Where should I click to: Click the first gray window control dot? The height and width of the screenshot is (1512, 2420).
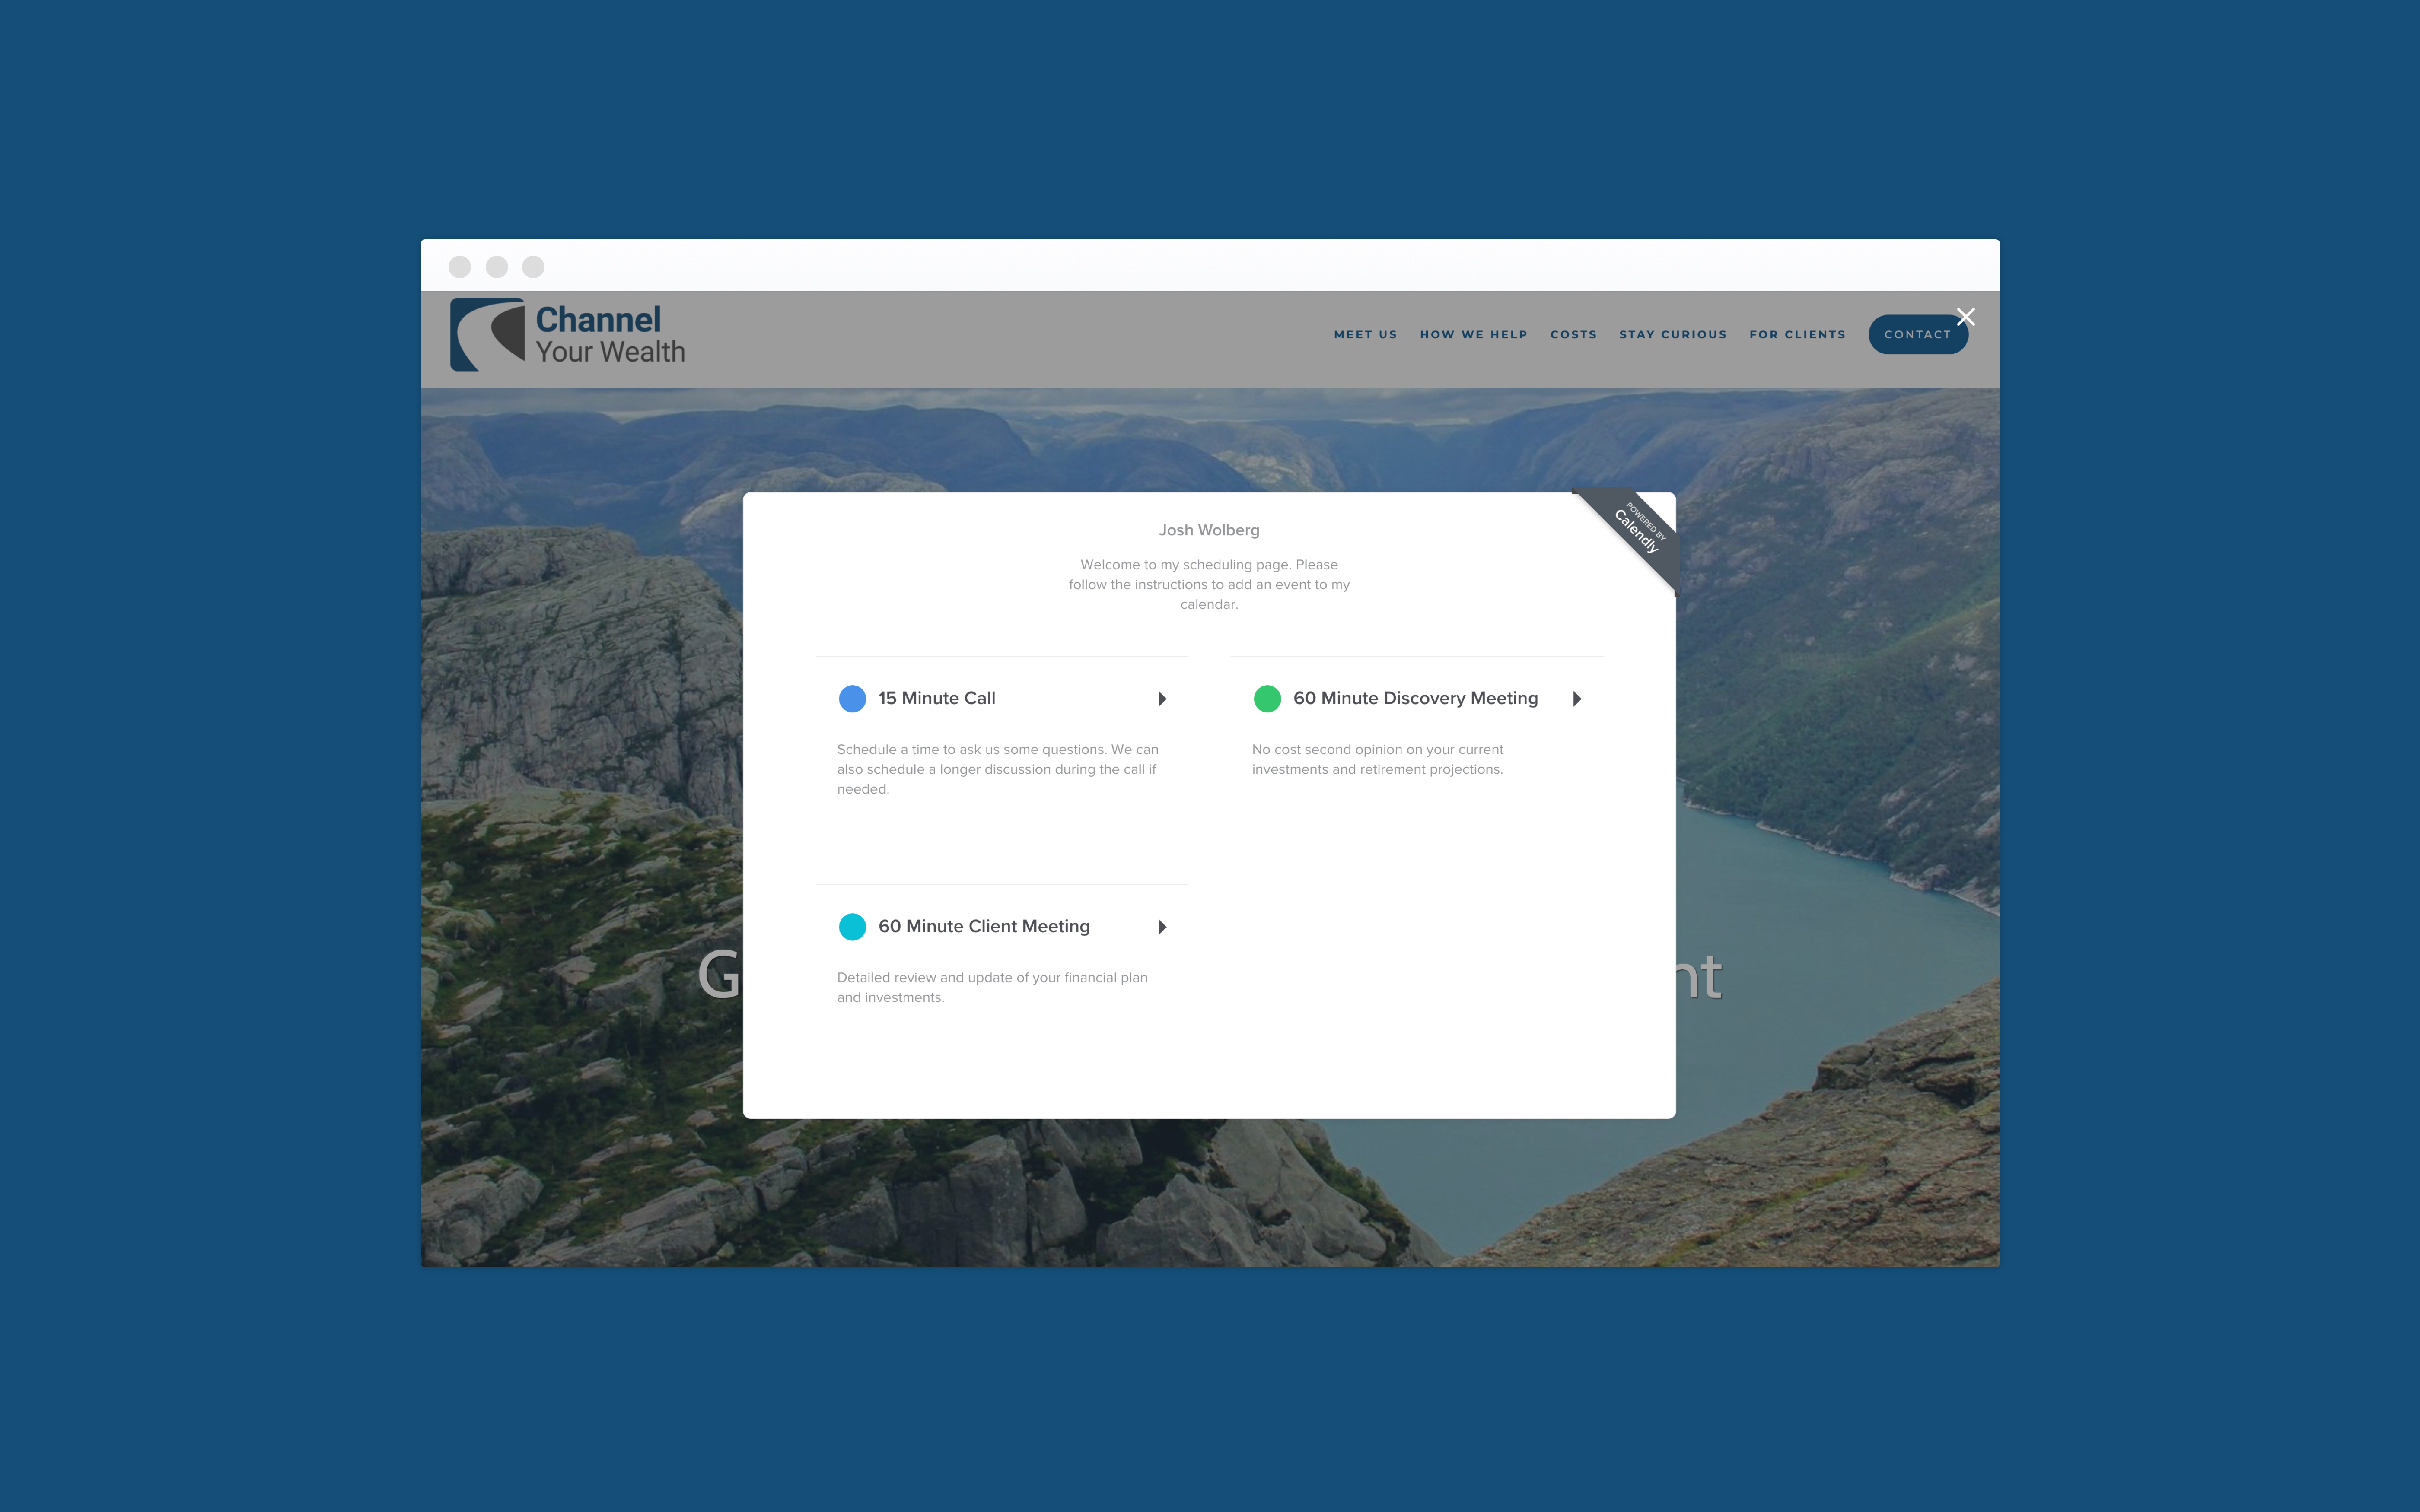click(460, 267)
